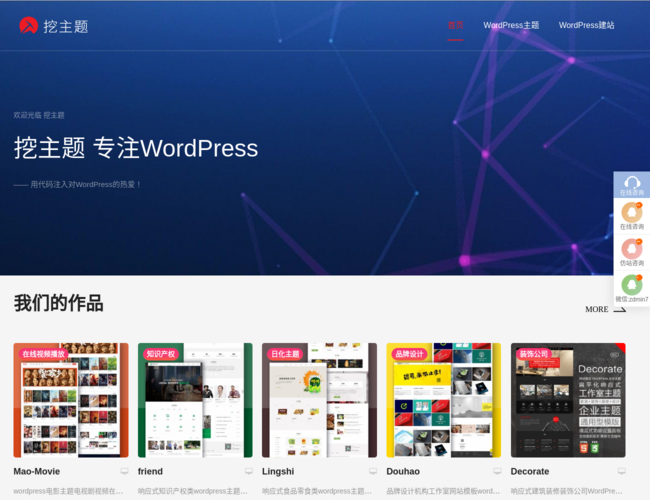The width and height of the screenshot is (650, 500).
Task: Open the Mao-Movie theme title link
Action: pyautogui.click(x=36, y=471)
